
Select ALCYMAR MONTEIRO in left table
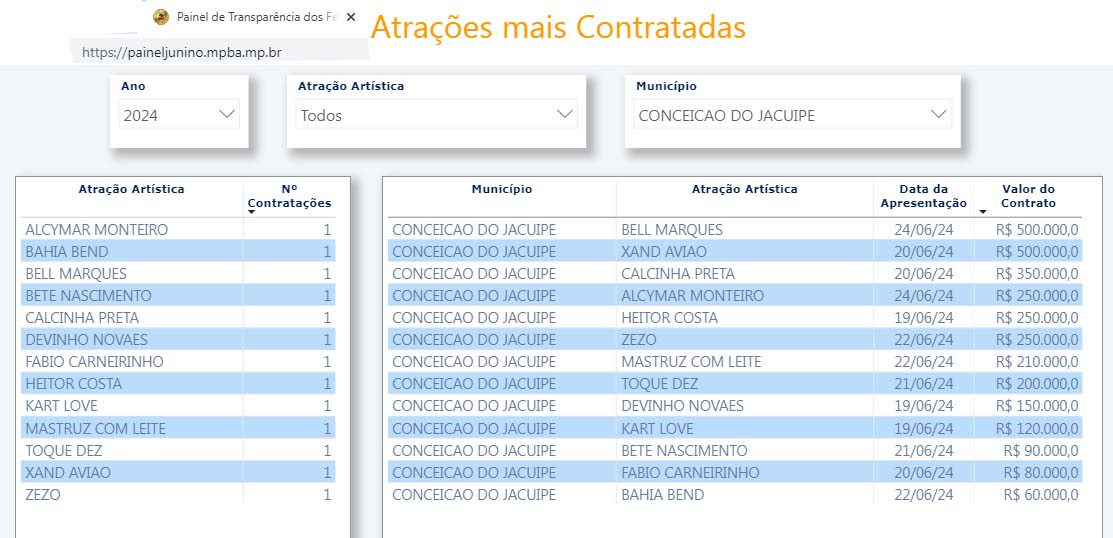177,229
